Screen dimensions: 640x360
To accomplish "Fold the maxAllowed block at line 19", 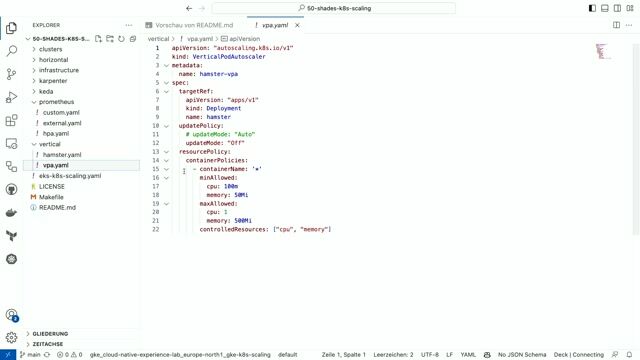I will coord(166,204).
